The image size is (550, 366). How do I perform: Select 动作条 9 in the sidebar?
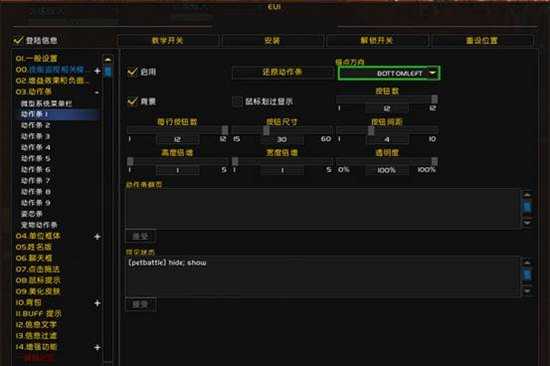35,203
